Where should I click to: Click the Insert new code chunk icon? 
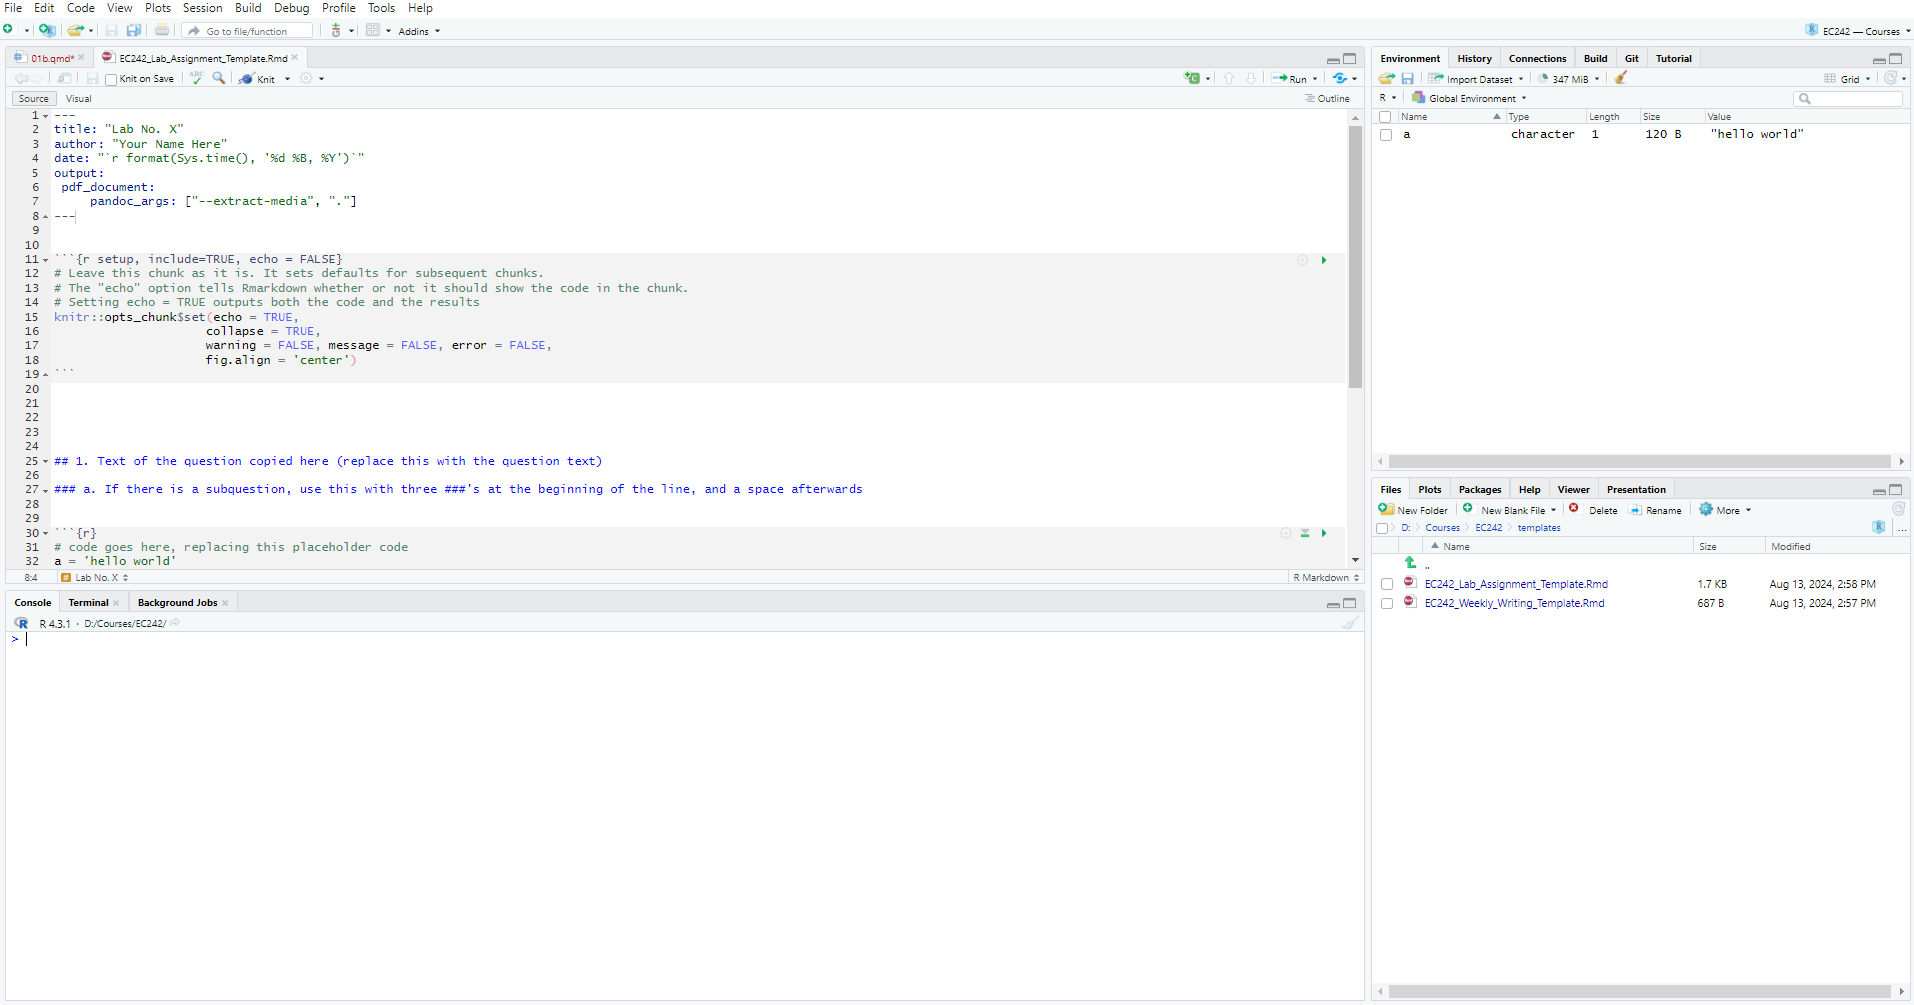click(x=1192, y=78)
